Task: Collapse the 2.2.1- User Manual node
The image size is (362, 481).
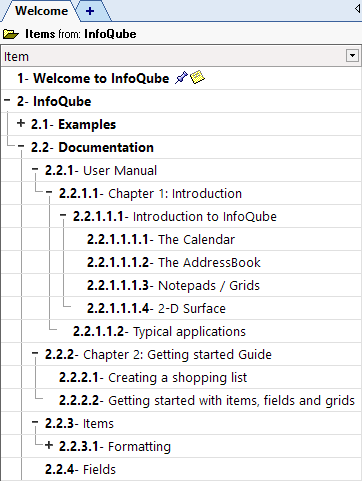Action: pyautogui.click(x=35, y=169)
